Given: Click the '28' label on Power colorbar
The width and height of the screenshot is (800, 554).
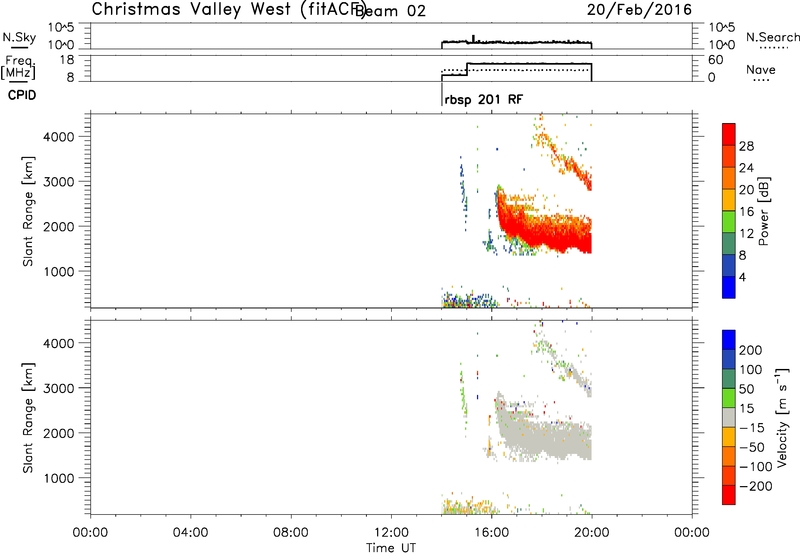Looking at the screenshot, I should [746, 146].
